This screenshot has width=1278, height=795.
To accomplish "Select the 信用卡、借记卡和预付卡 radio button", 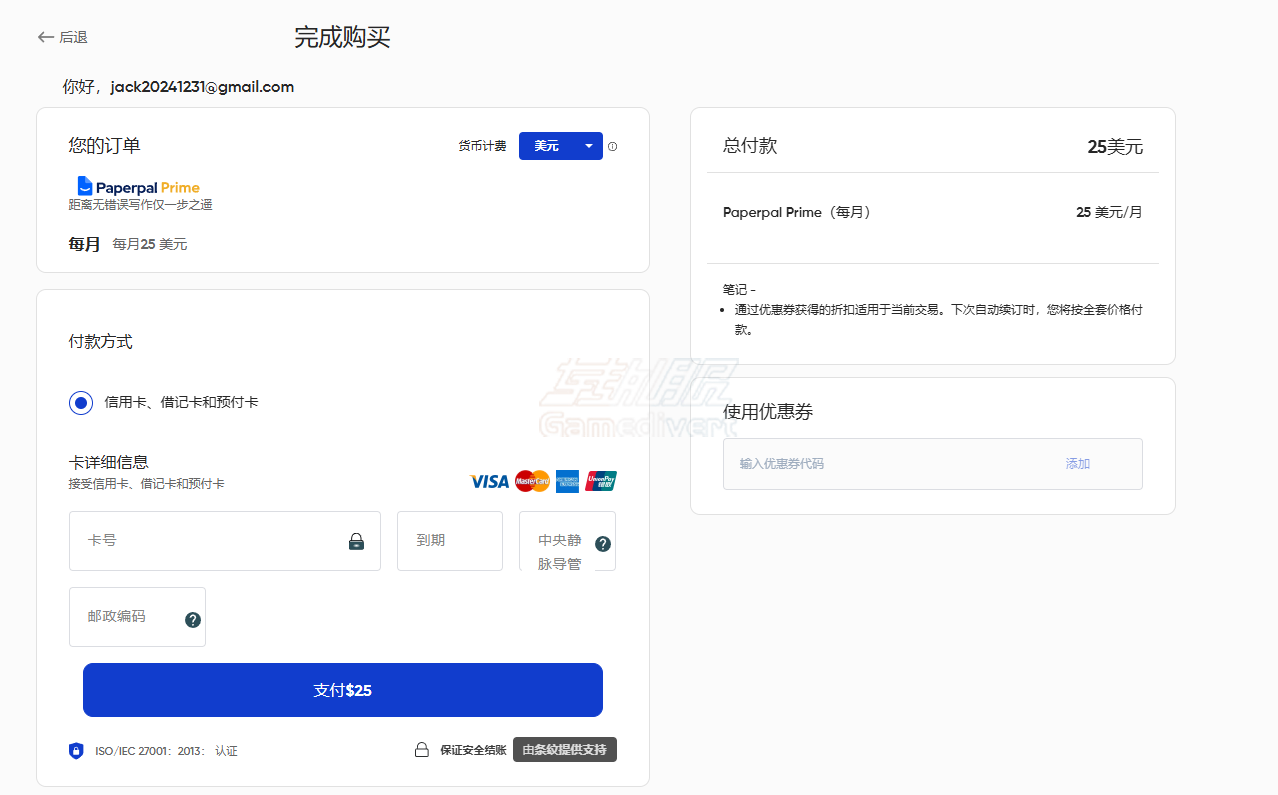I will coord(81,402).
